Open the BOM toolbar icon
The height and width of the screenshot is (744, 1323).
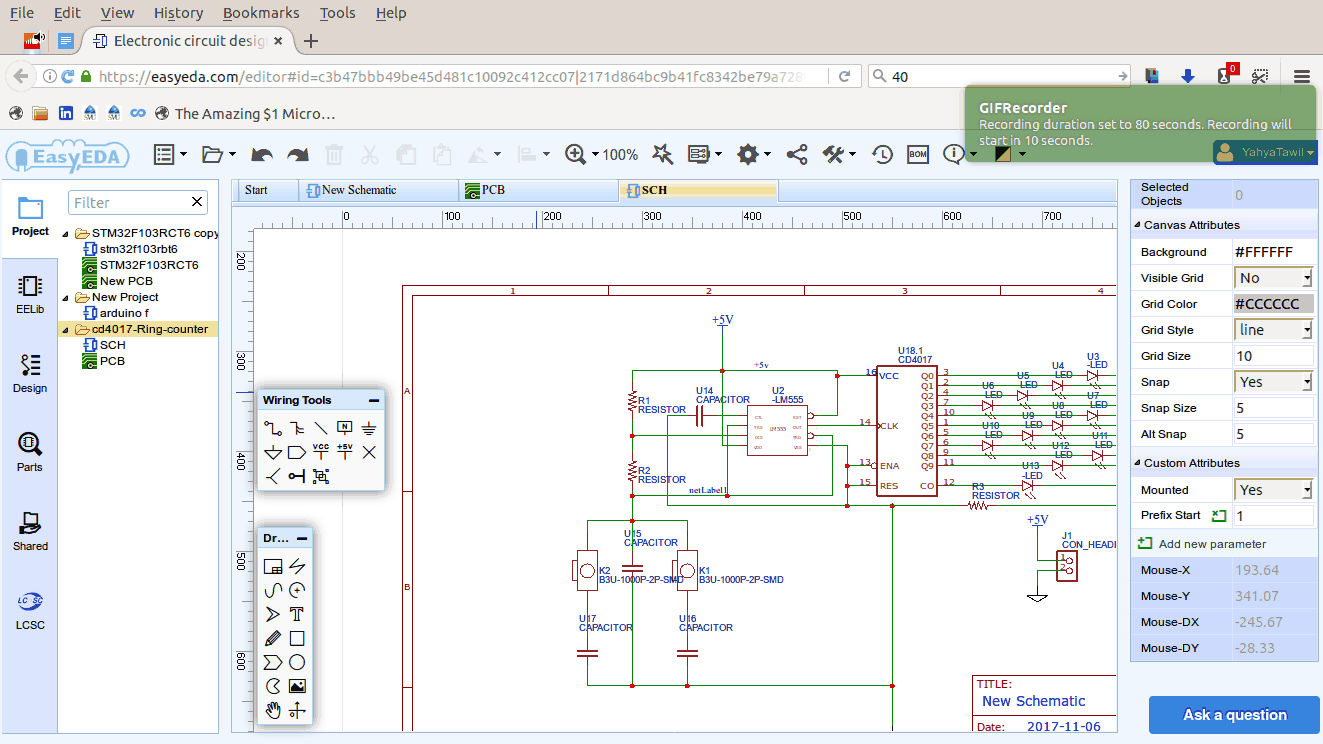917,154
